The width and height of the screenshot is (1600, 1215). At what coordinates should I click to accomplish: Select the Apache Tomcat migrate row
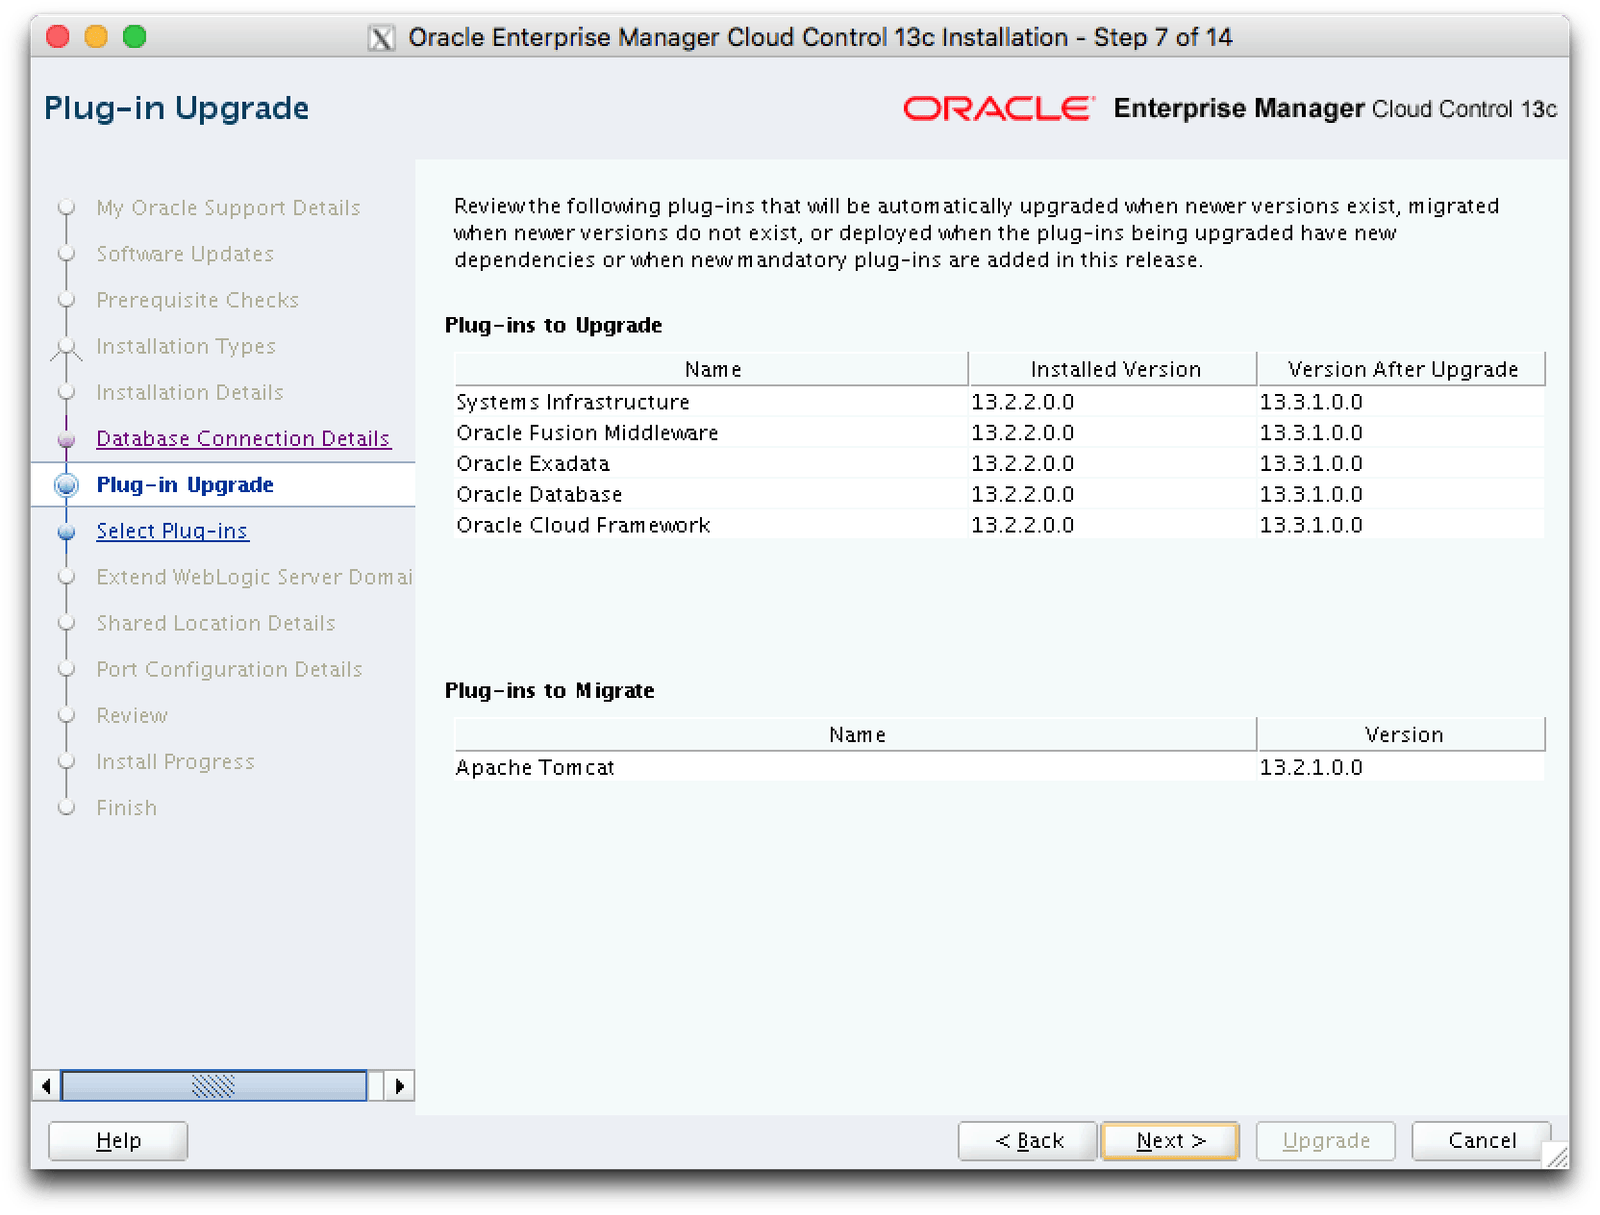tap(535, 768)
